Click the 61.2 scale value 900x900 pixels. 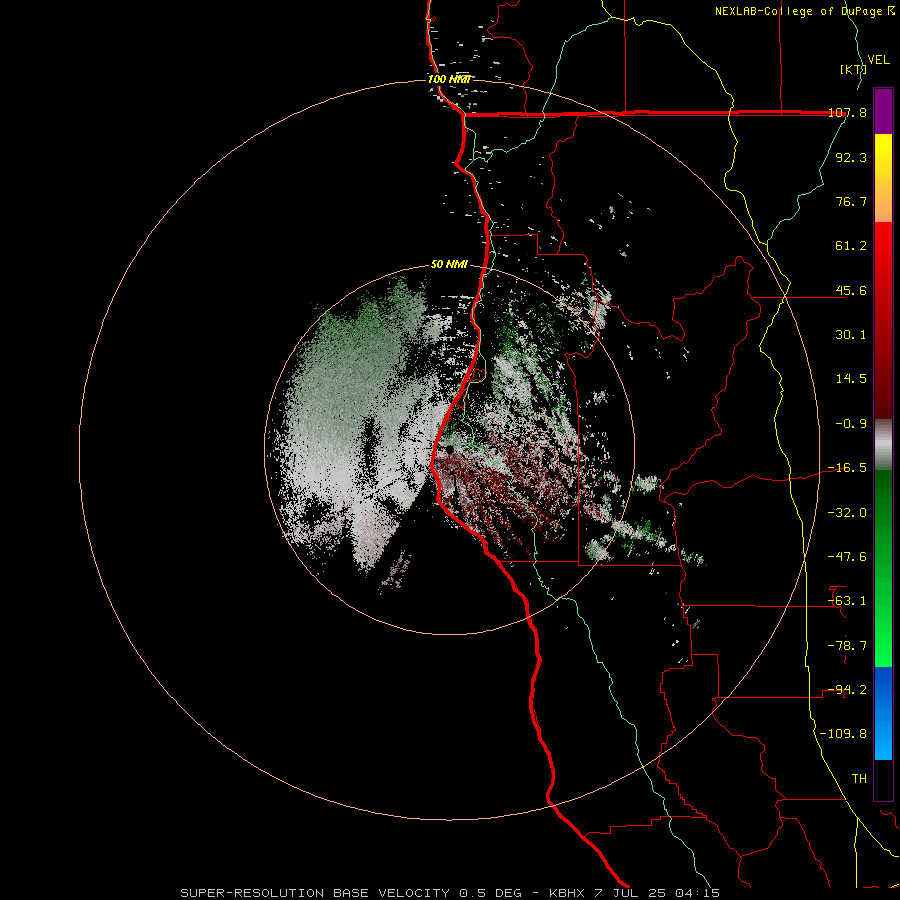[x=851, y=246]
